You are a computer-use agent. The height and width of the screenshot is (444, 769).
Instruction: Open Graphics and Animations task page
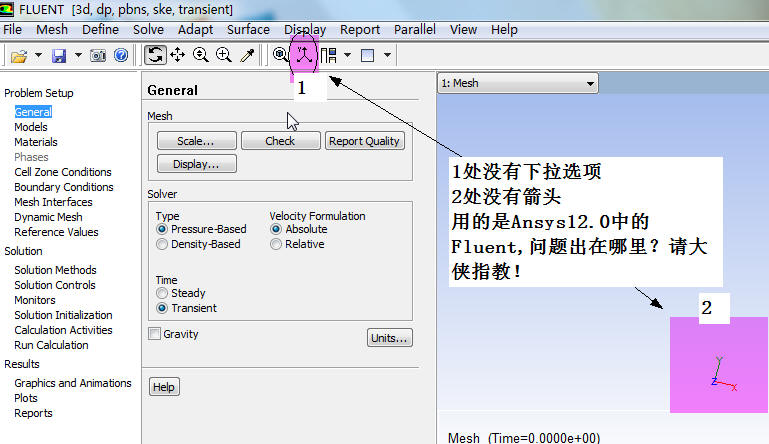click(x=73, y=383)
